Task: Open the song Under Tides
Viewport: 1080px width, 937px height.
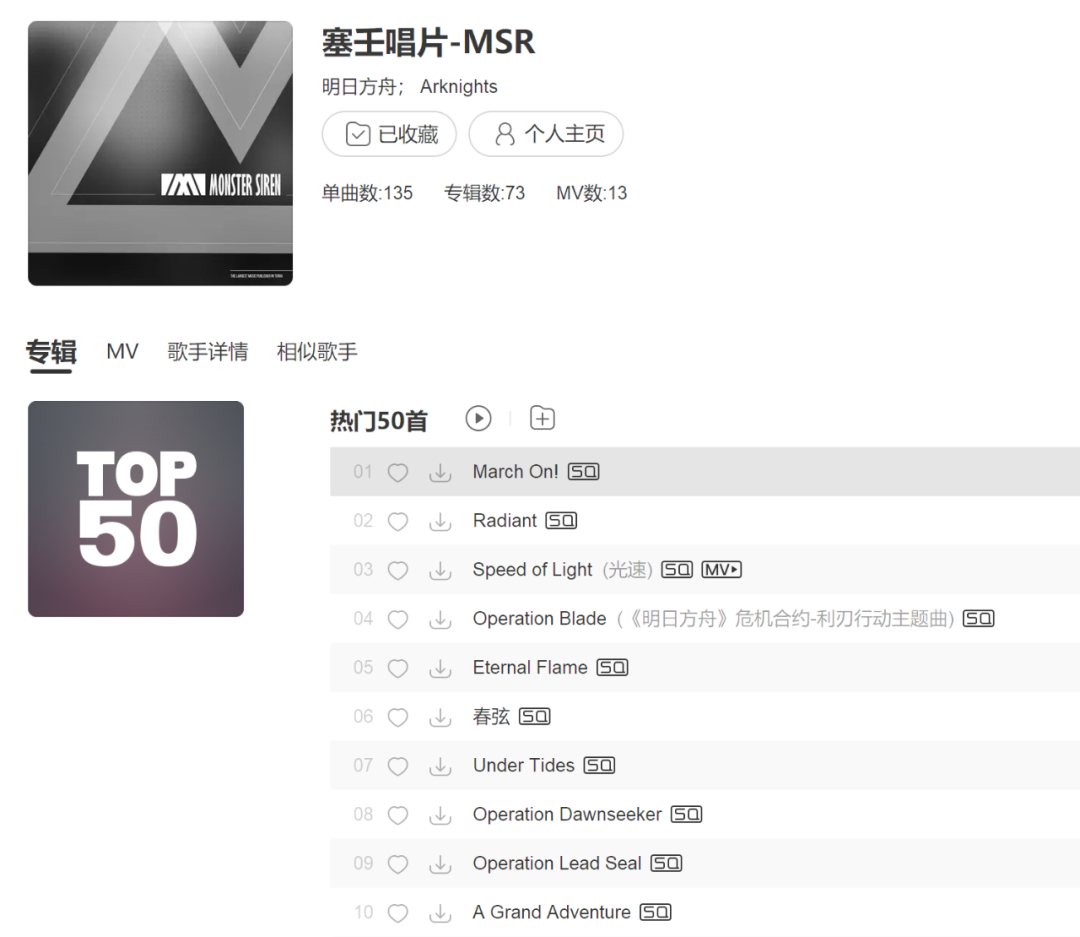Action: pos(523,765)
